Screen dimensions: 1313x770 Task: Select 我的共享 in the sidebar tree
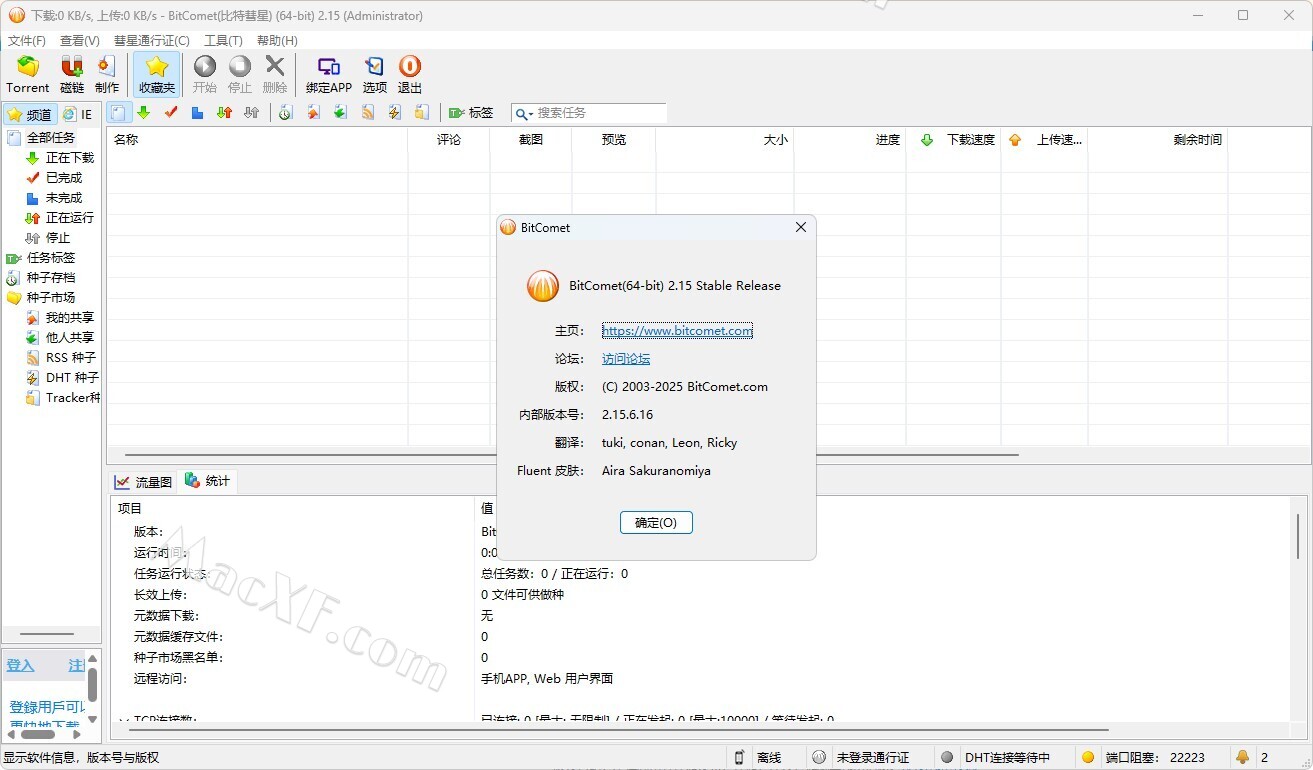click(70, 318)
